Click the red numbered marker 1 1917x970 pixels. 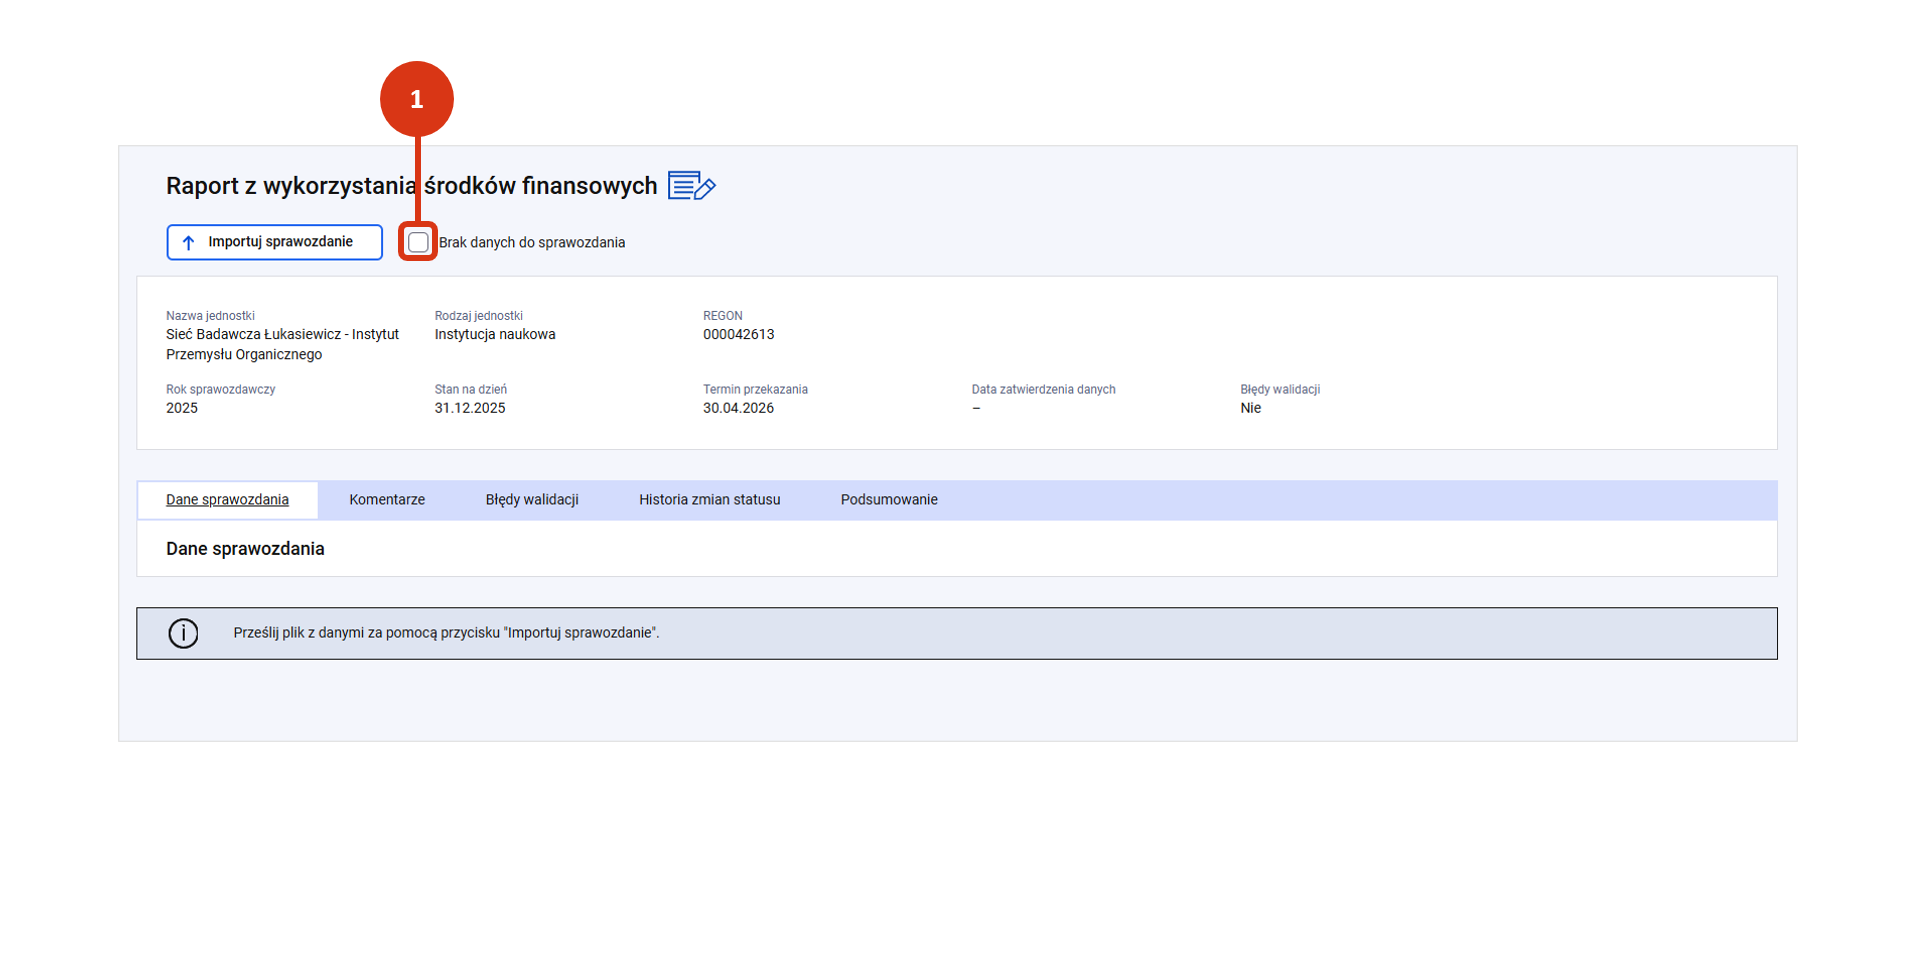tap(416, 99)
